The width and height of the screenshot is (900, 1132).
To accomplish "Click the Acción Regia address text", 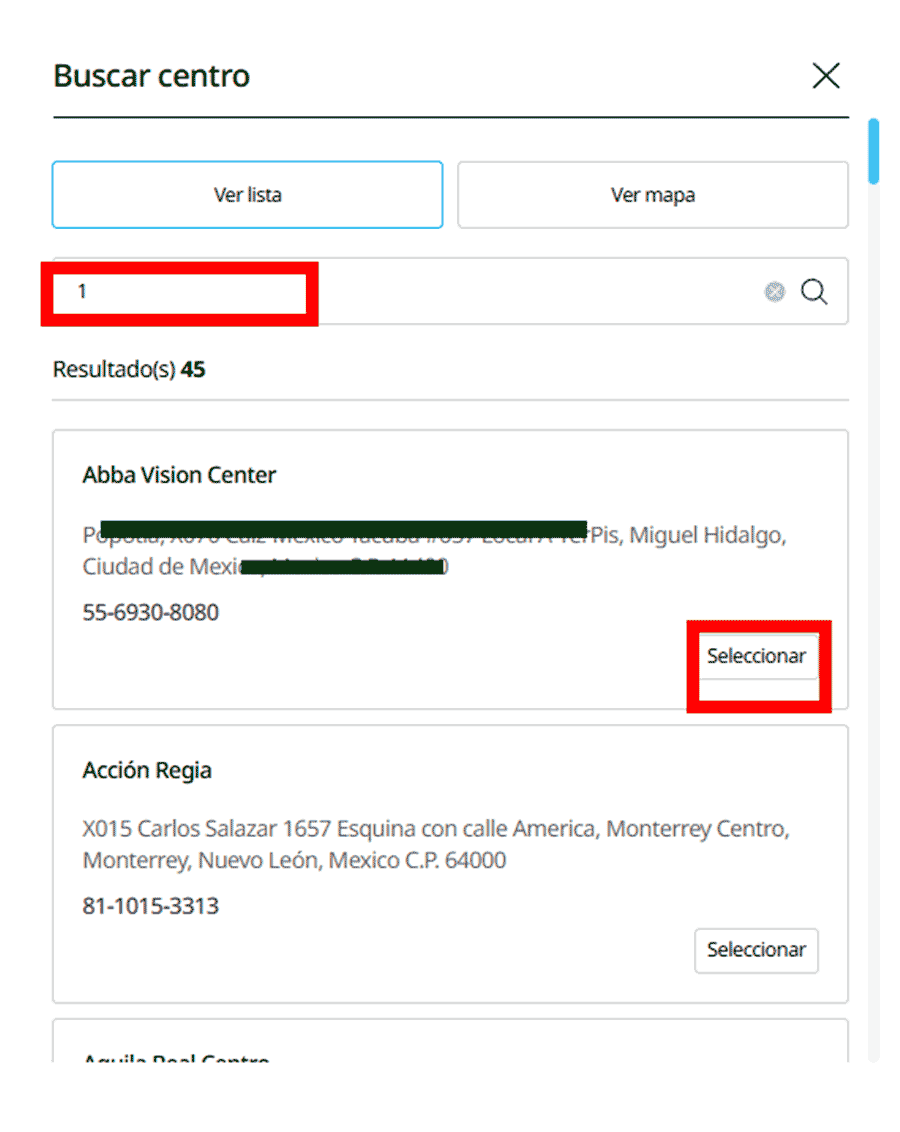I will click(435, 843).
